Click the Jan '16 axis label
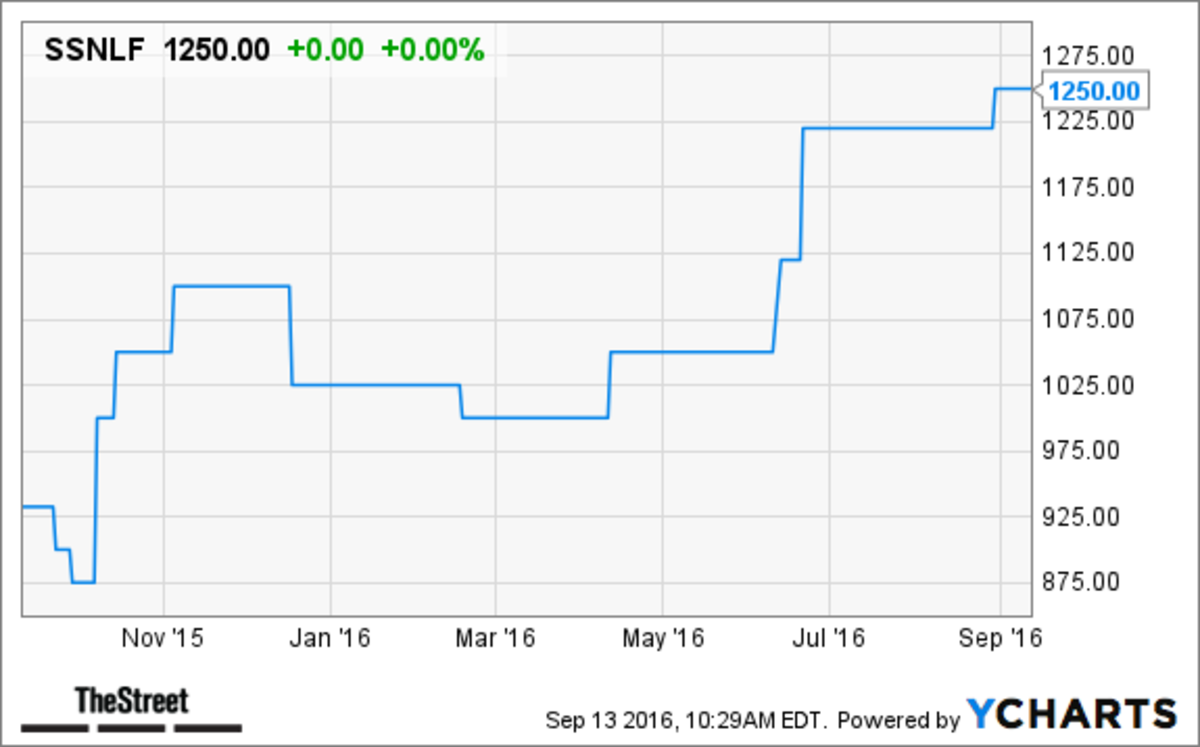Viewport: 1200px width, 747px height. (x=332, y=637)
